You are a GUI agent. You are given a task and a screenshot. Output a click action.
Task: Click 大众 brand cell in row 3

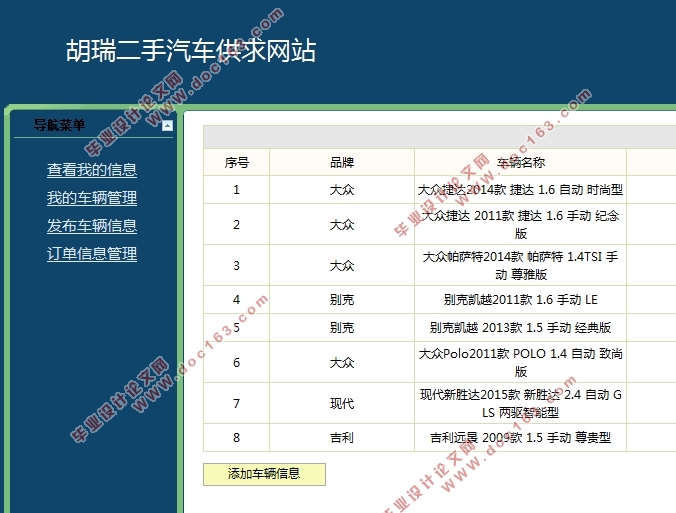[x=342, y=266]
